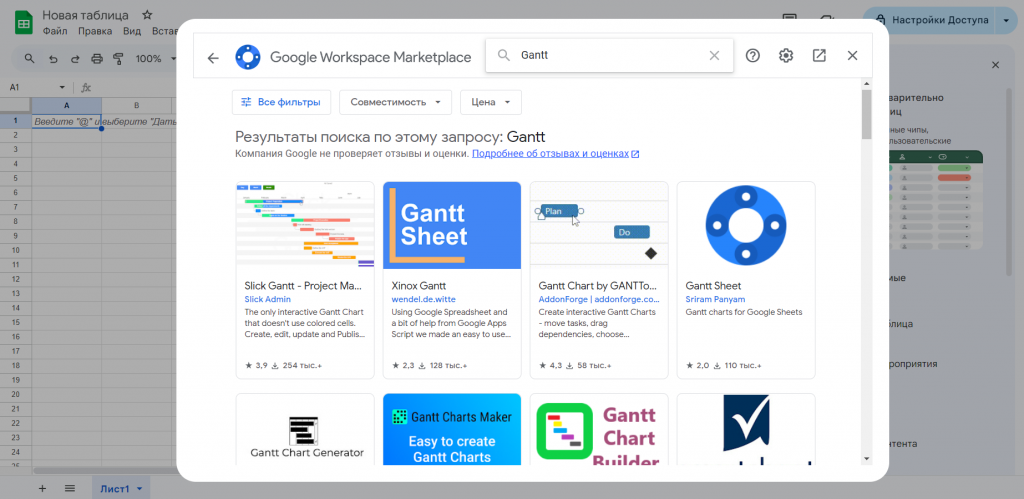Click the Gantt search input field

[x=609, y=56]
